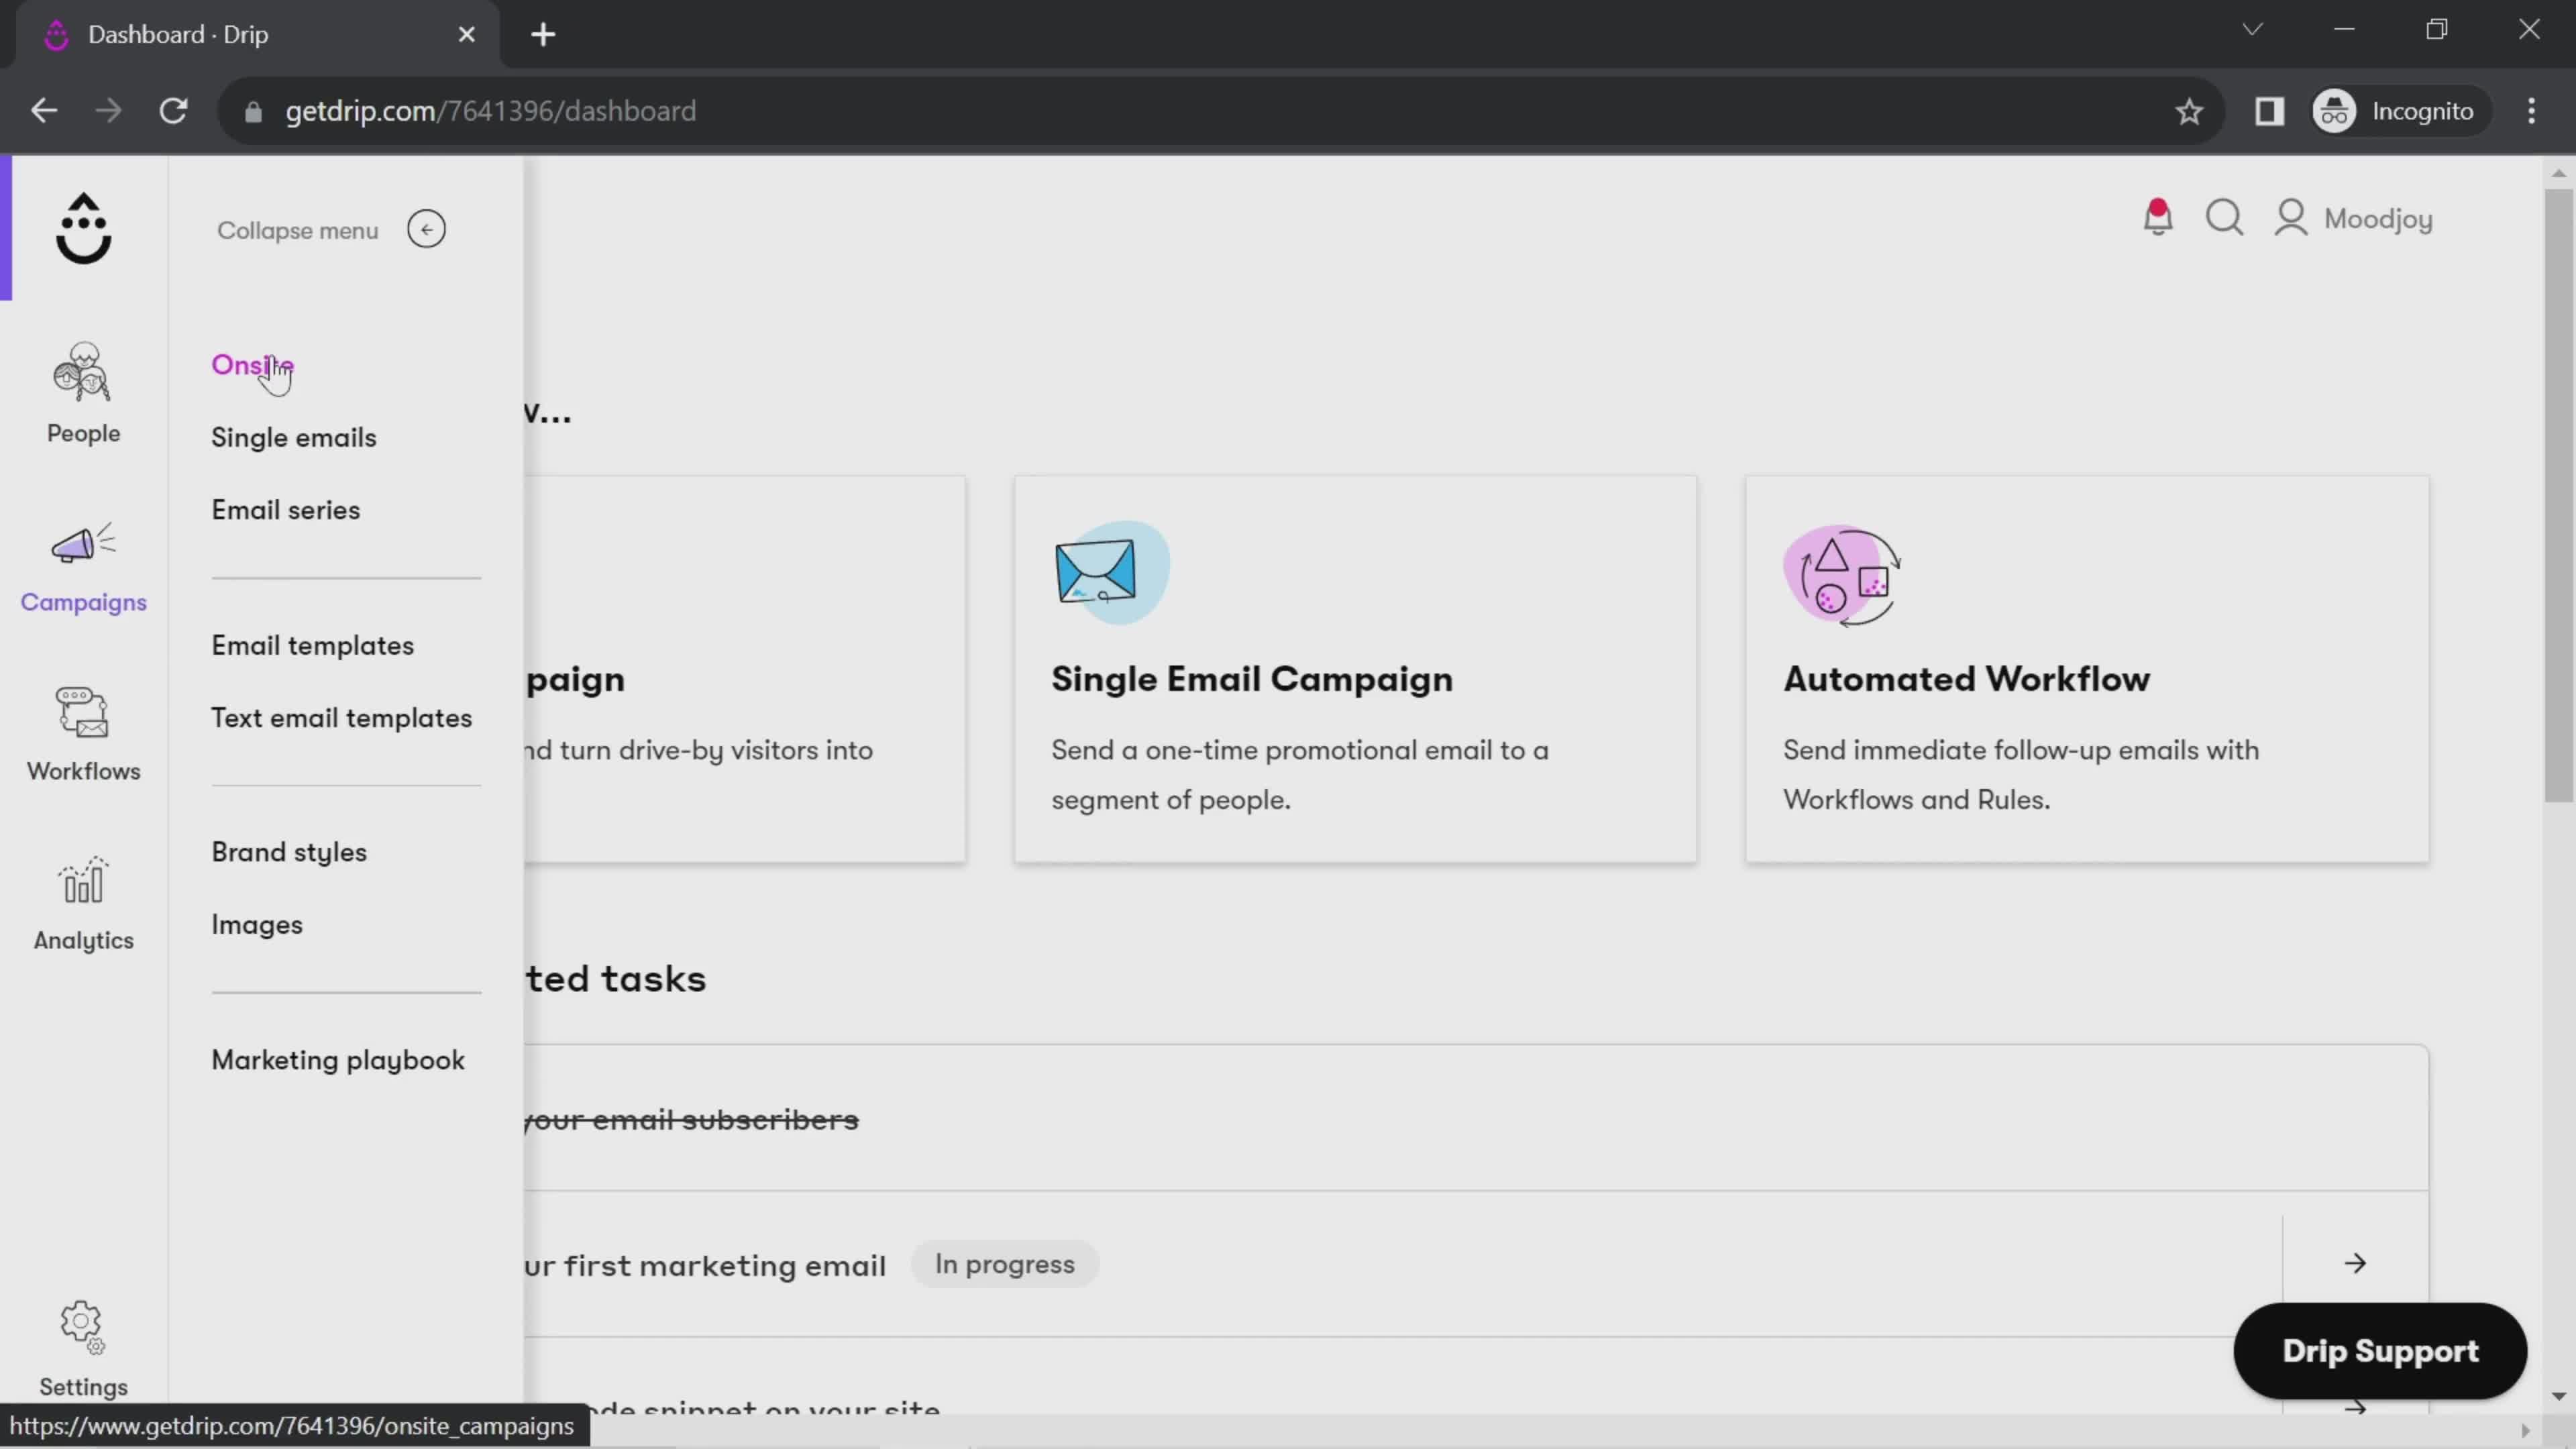Viewport: 2576px width, 1449px height.
Task: Open a new browser tab
Action: [543, 35]
